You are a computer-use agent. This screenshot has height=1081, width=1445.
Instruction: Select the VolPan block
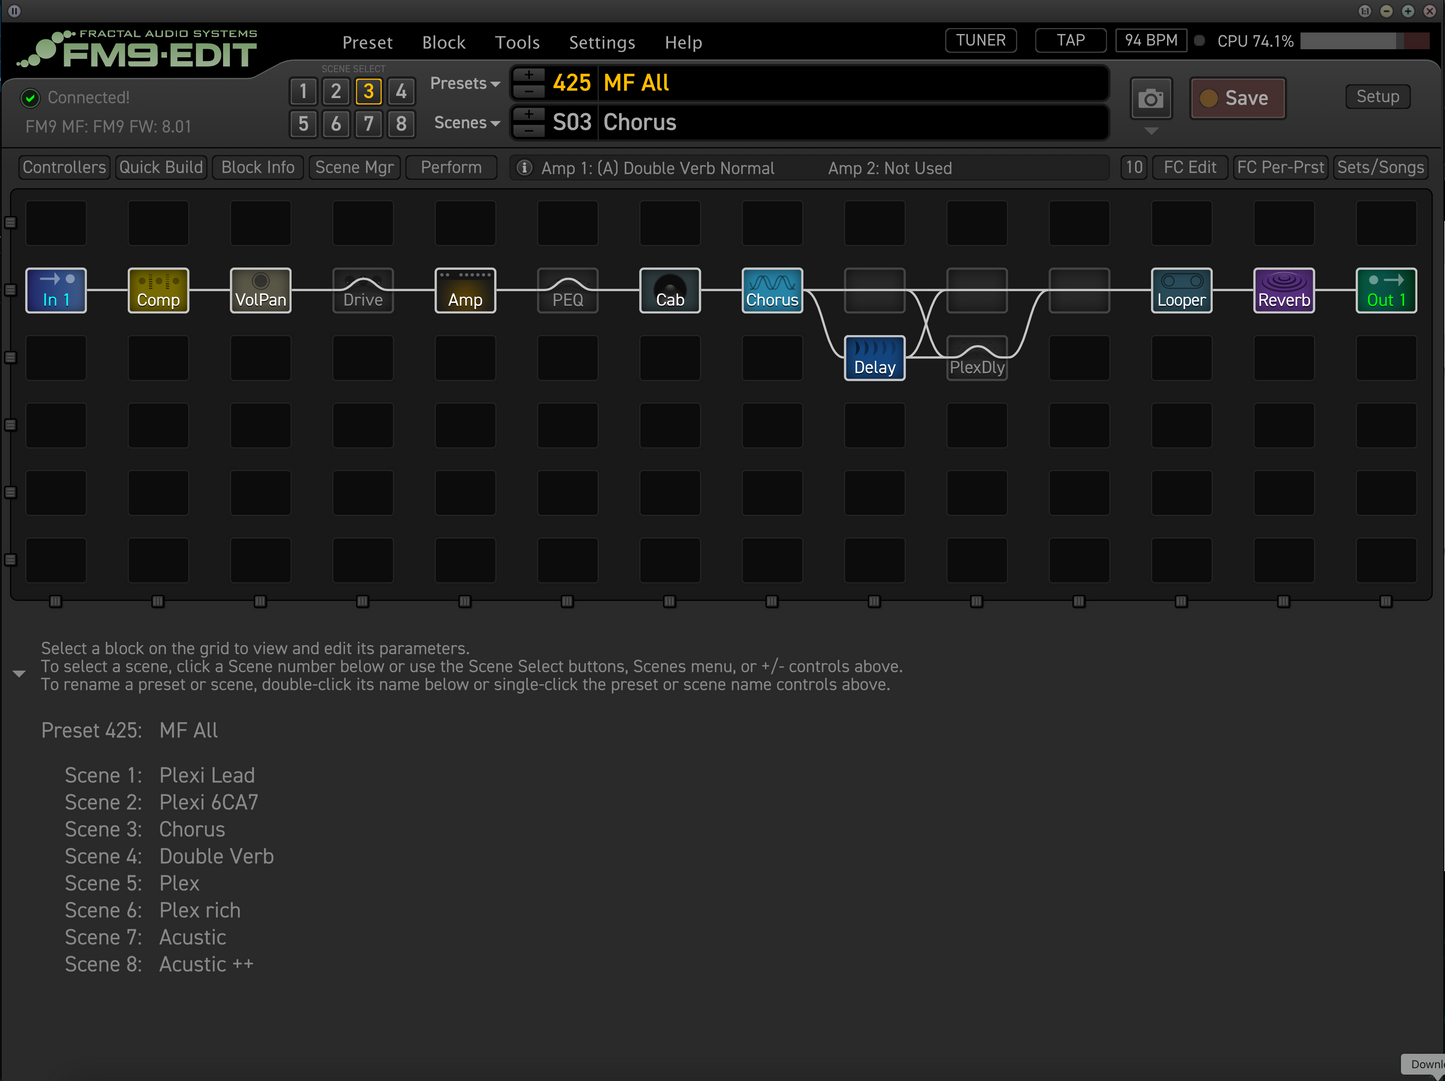[x=260, y=290]
